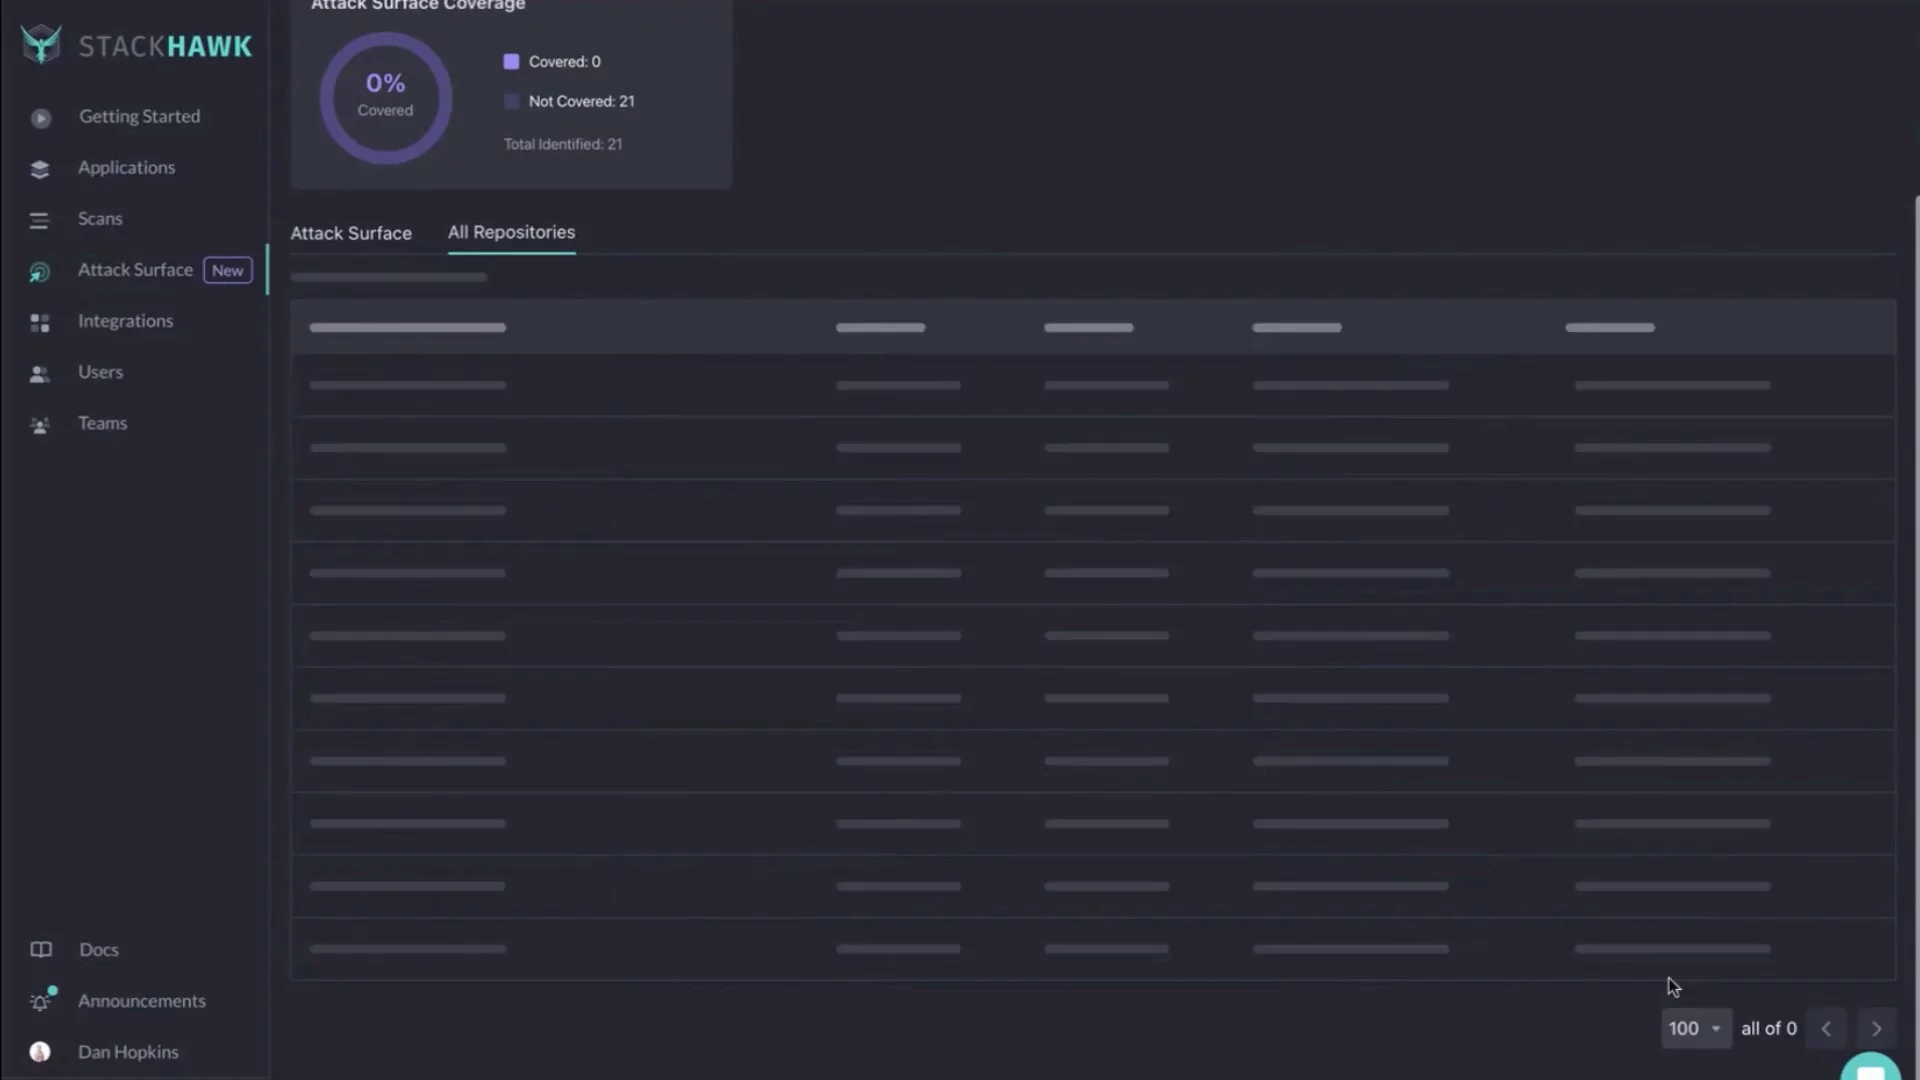
Task: Click the New badge beside Attack Surface
Action: pos(227,271)
